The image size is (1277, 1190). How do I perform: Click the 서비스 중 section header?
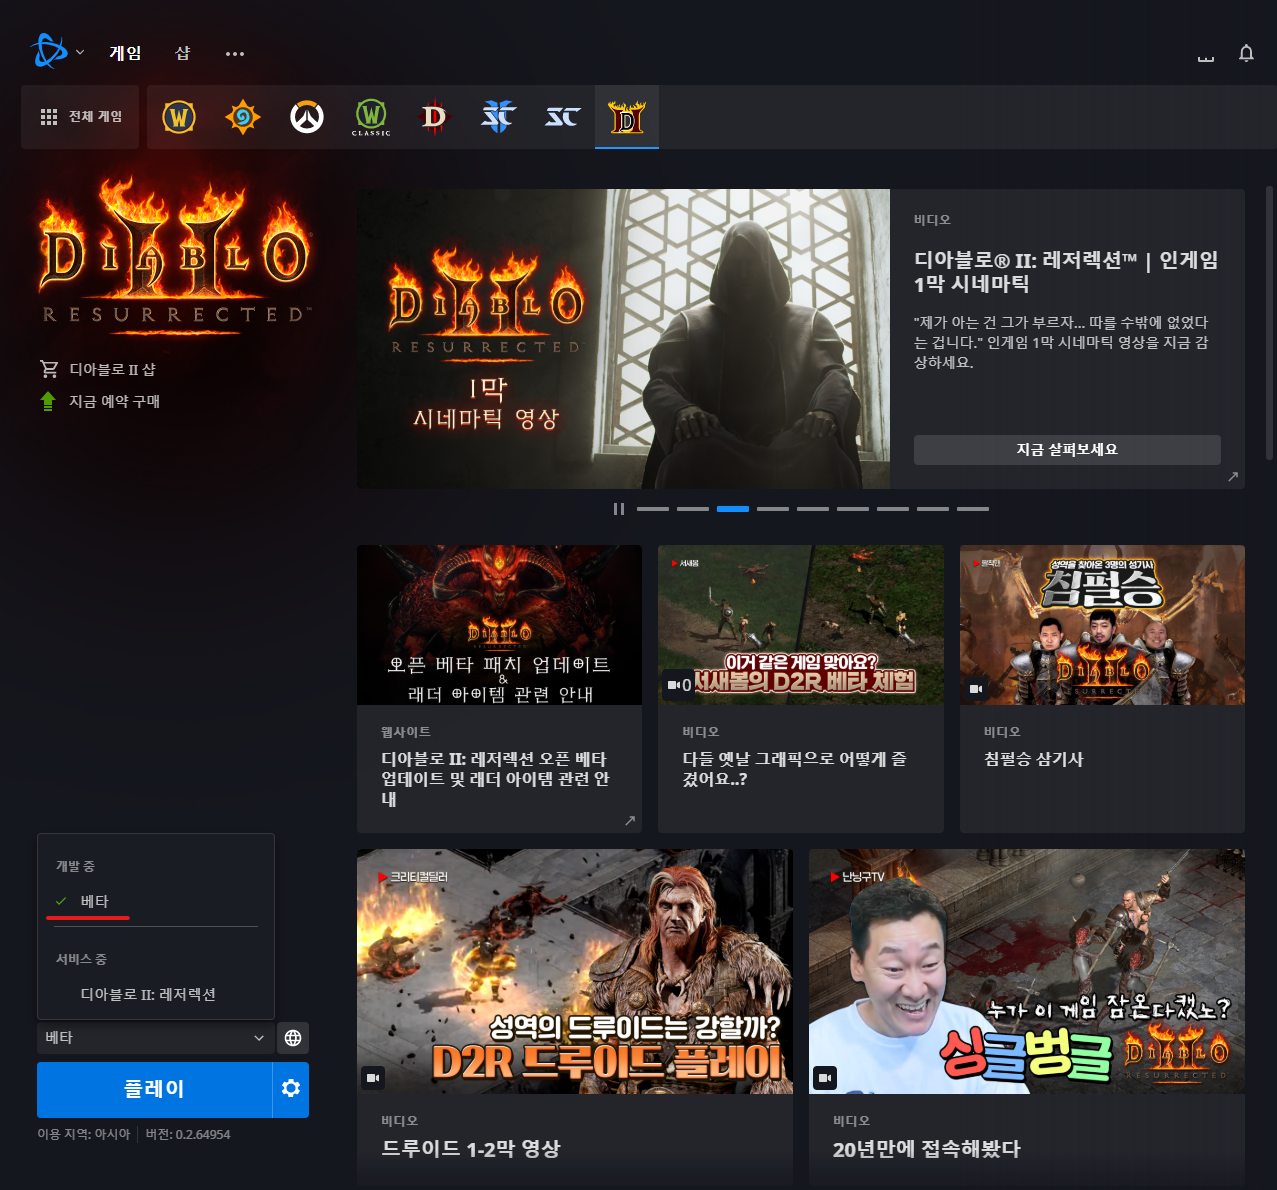81,959
